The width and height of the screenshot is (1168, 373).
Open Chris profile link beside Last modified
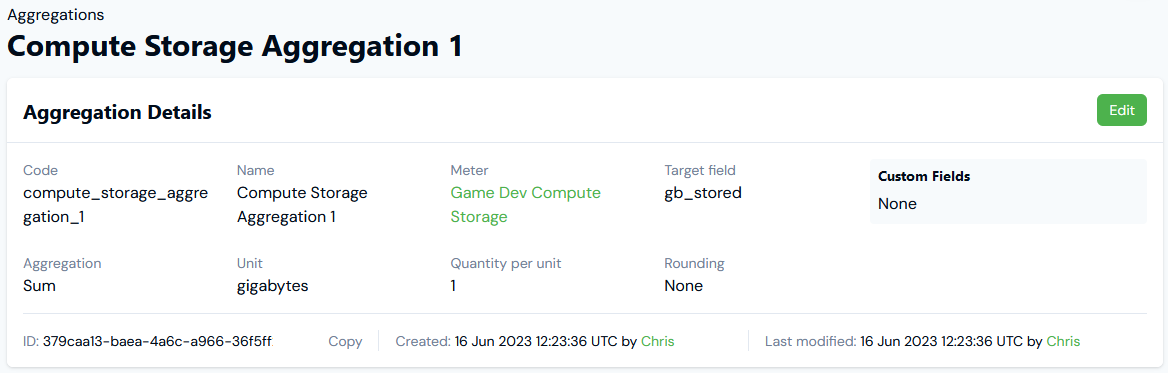pos(1063,342)
